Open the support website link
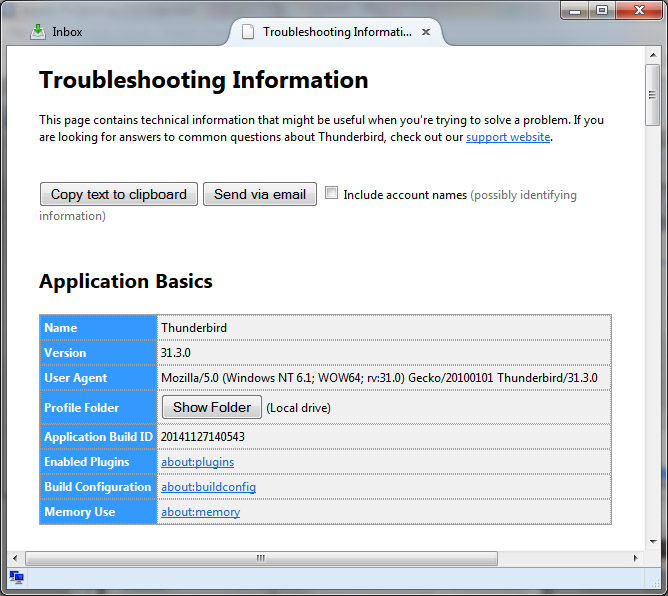This screenshot has height=596, width=668. coord(508,137)
